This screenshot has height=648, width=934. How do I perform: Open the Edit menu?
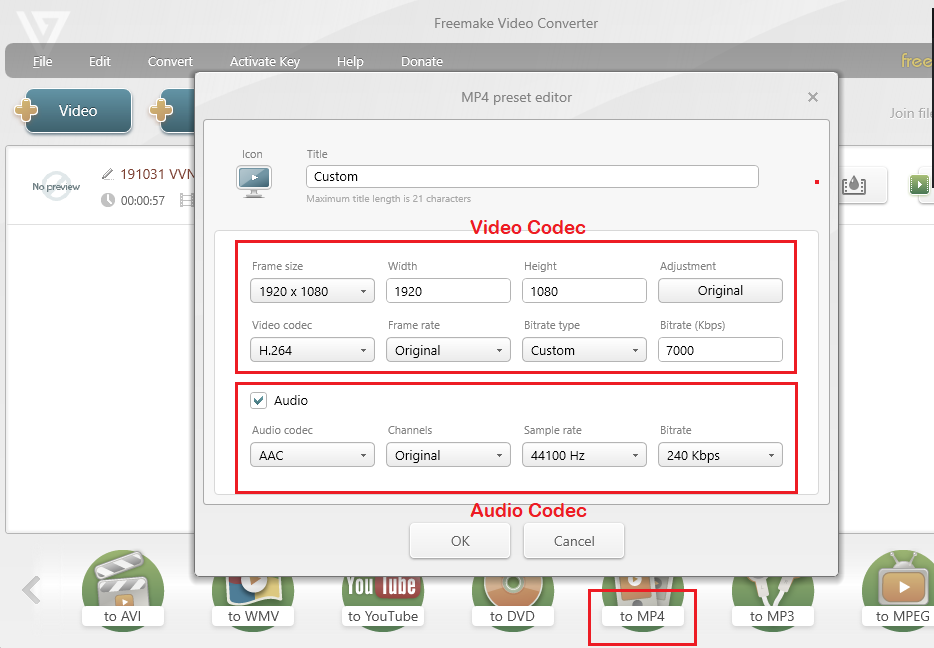point(99,61)
